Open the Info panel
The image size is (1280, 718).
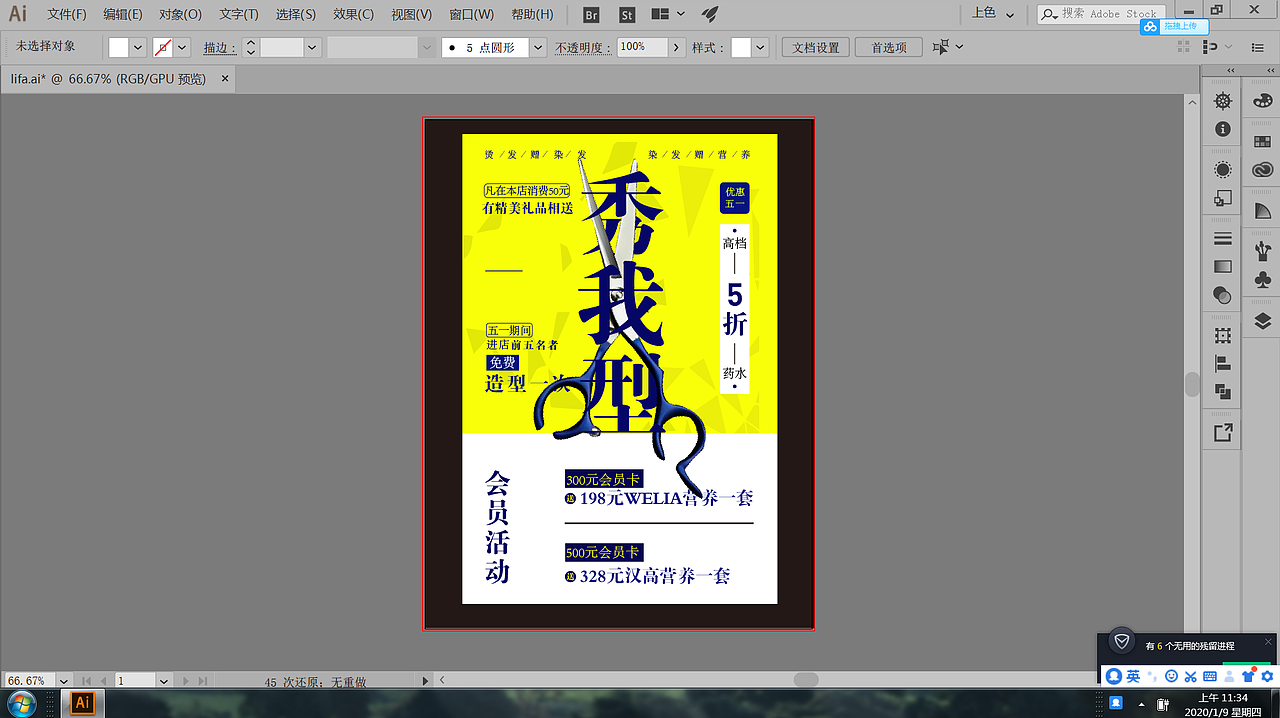pyautogui.click(x=1222, y=128)
